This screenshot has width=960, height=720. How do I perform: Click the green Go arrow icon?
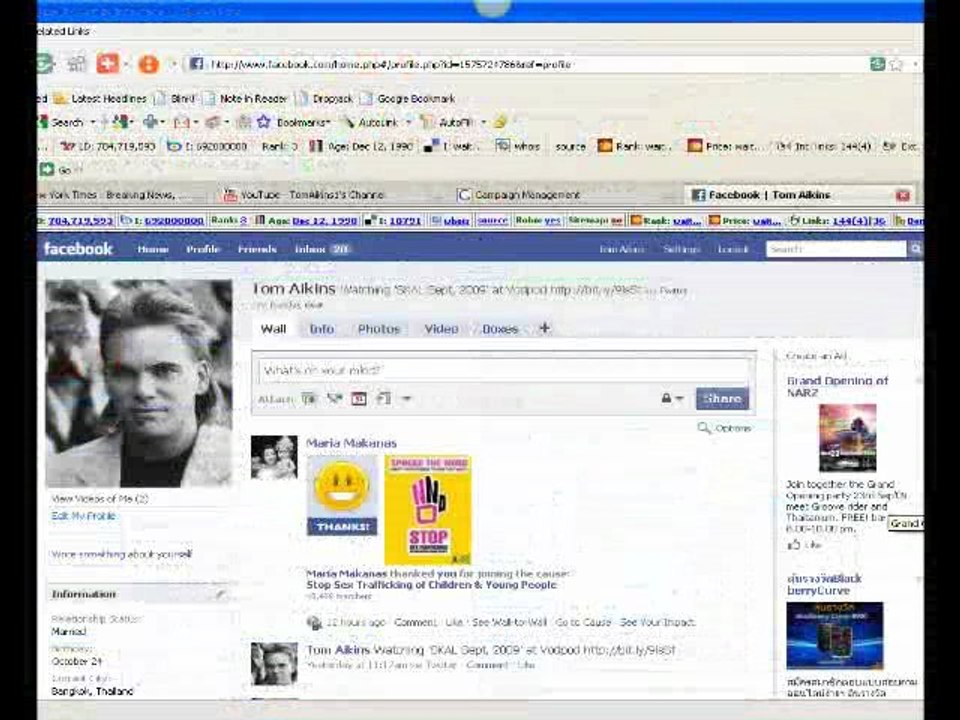pos(47,170)
